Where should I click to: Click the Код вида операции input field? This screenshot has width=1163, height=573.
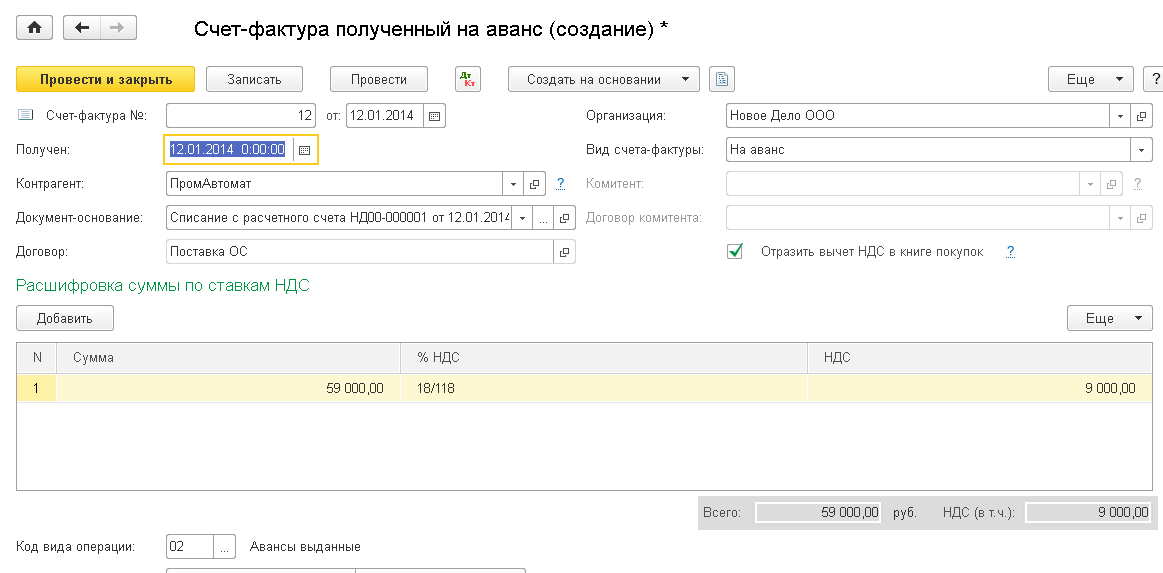190,547
